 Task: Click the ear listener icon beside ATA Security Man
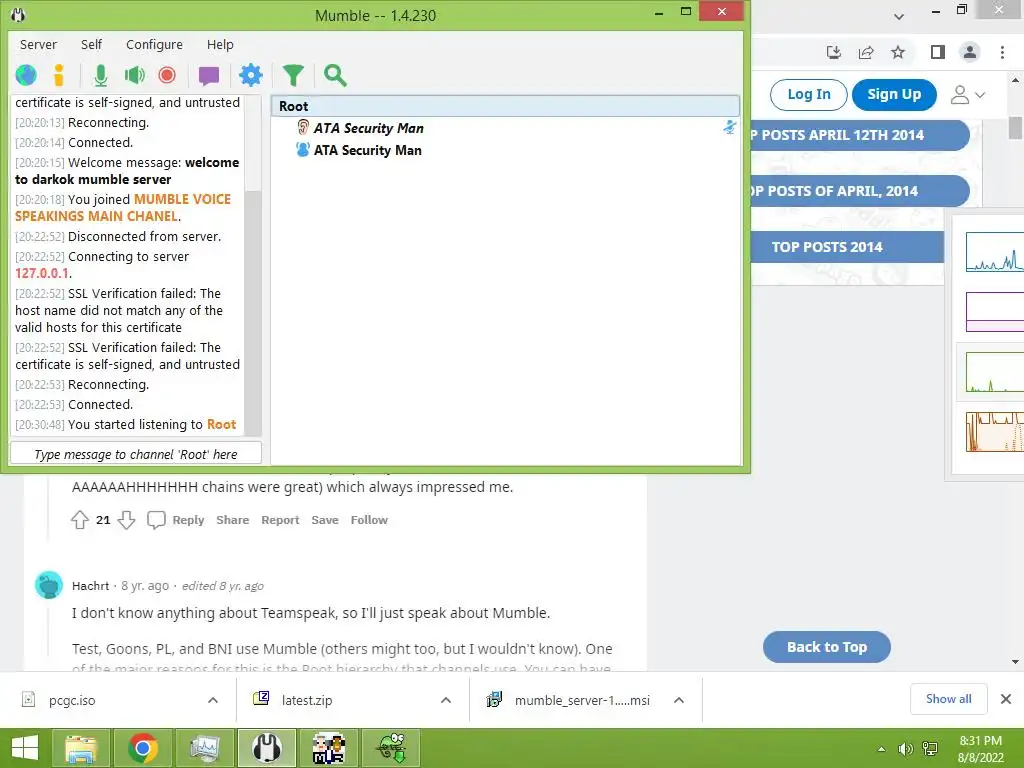(303, 127)
